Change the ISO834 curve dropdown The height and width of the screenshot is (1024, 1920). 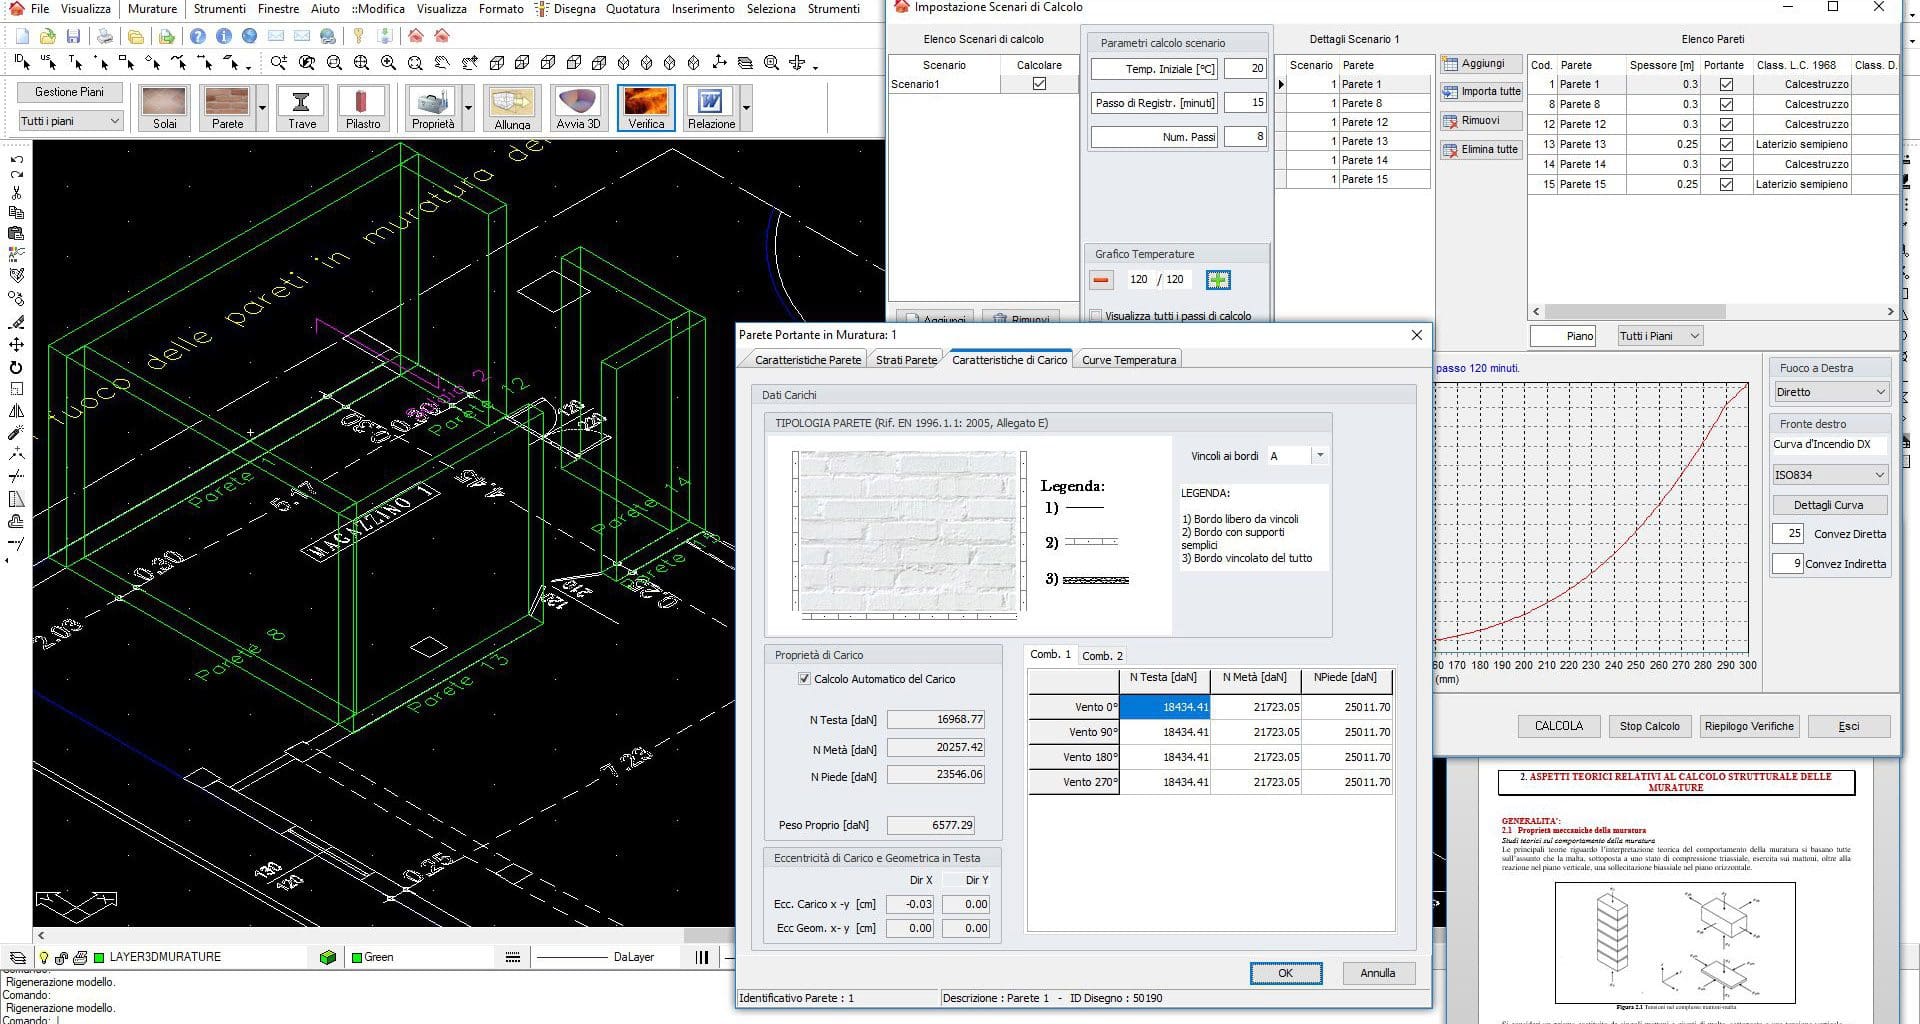(1829, 474)
